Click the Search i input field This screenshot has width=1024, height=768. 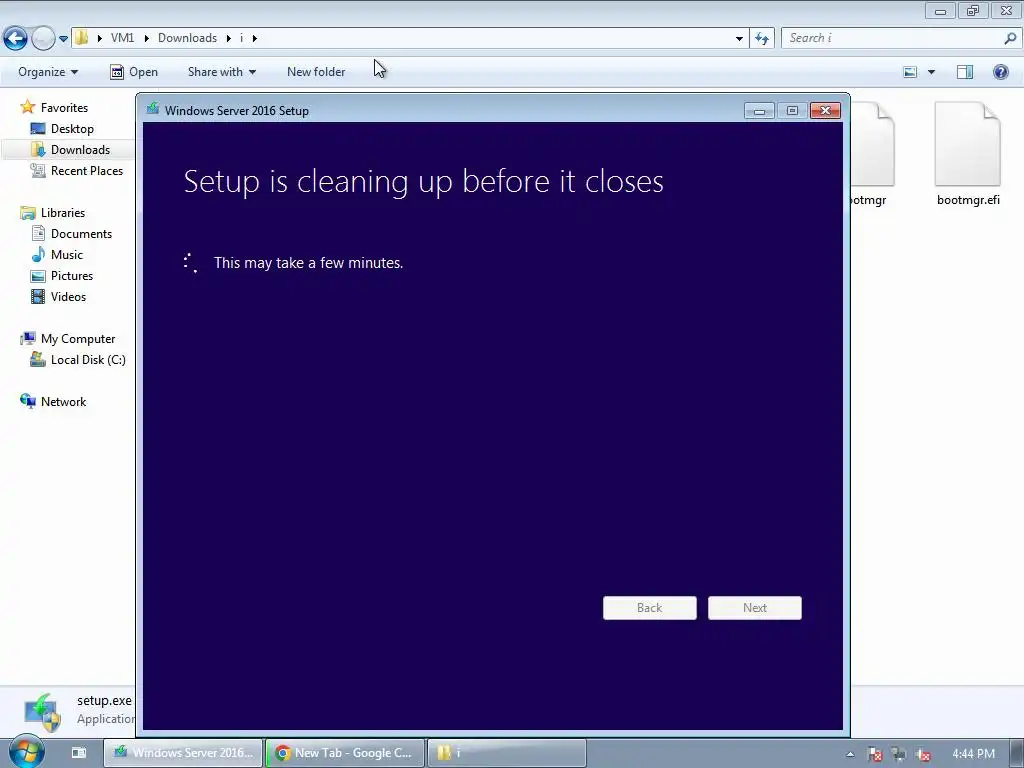(x=891, y=38)
